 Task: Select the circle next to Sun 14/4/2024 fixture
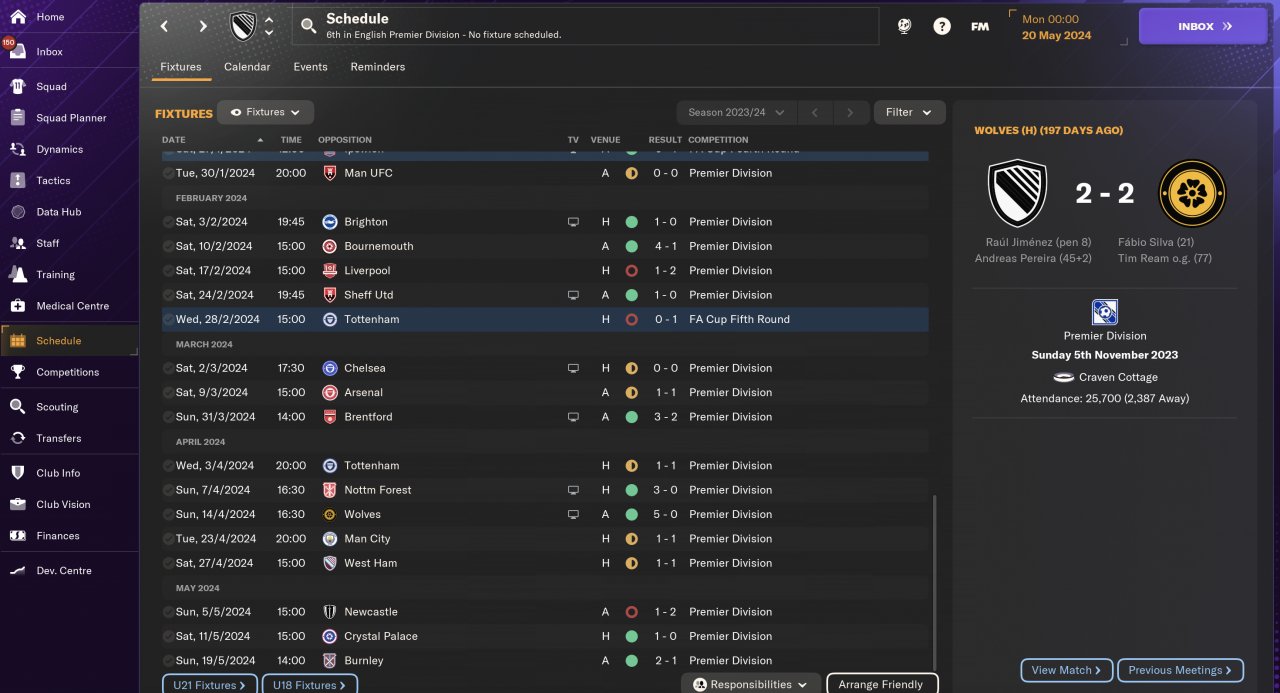[x=168, y=514]
